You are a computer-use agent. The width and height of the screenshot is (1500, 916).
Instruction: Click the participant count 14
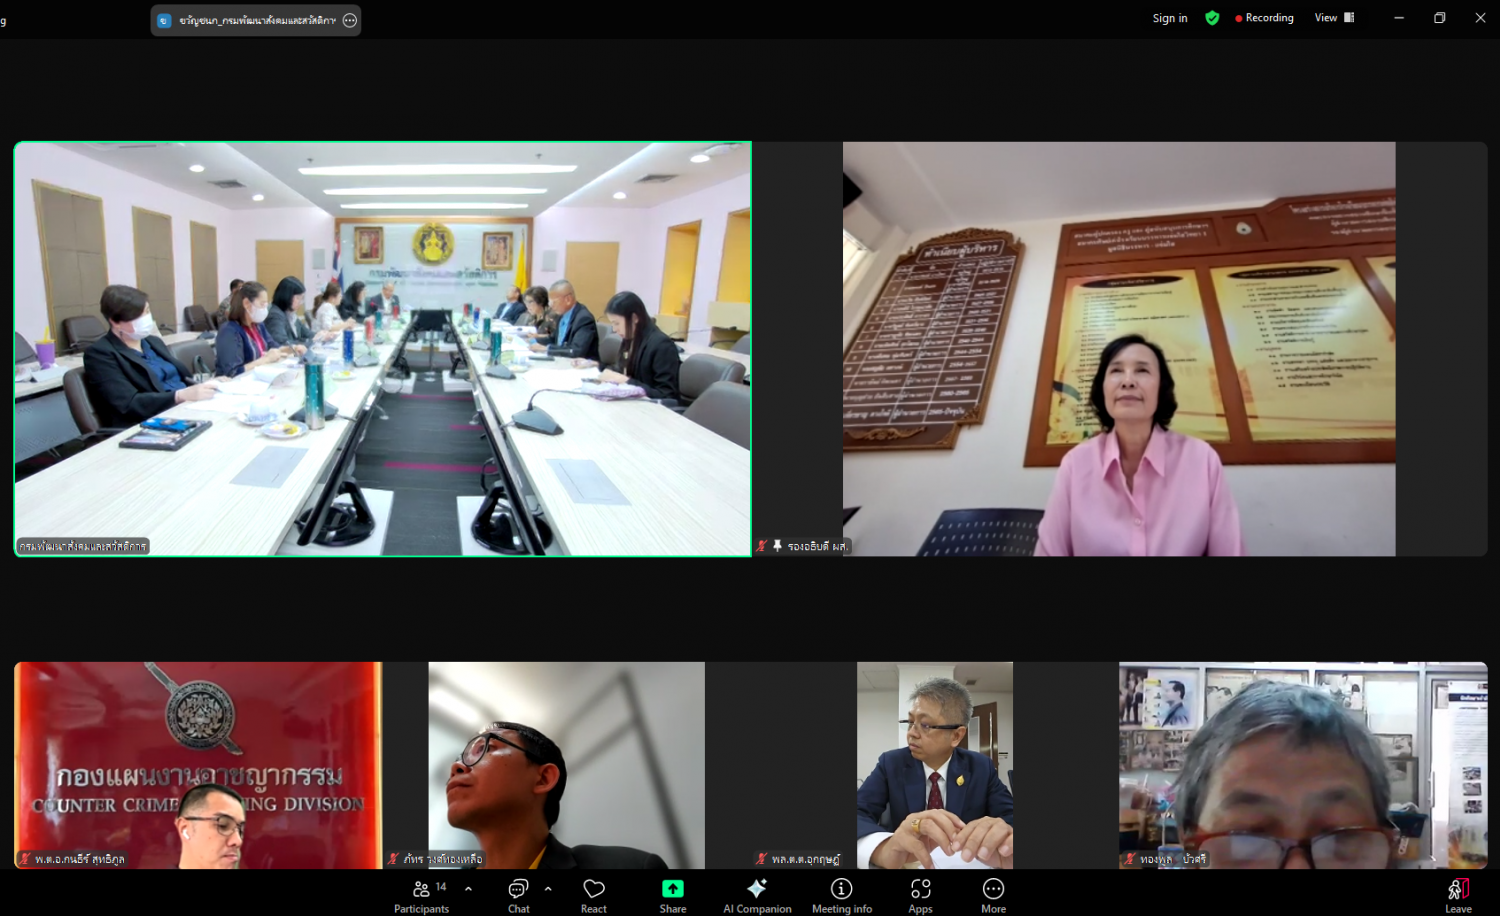(441, 887)
